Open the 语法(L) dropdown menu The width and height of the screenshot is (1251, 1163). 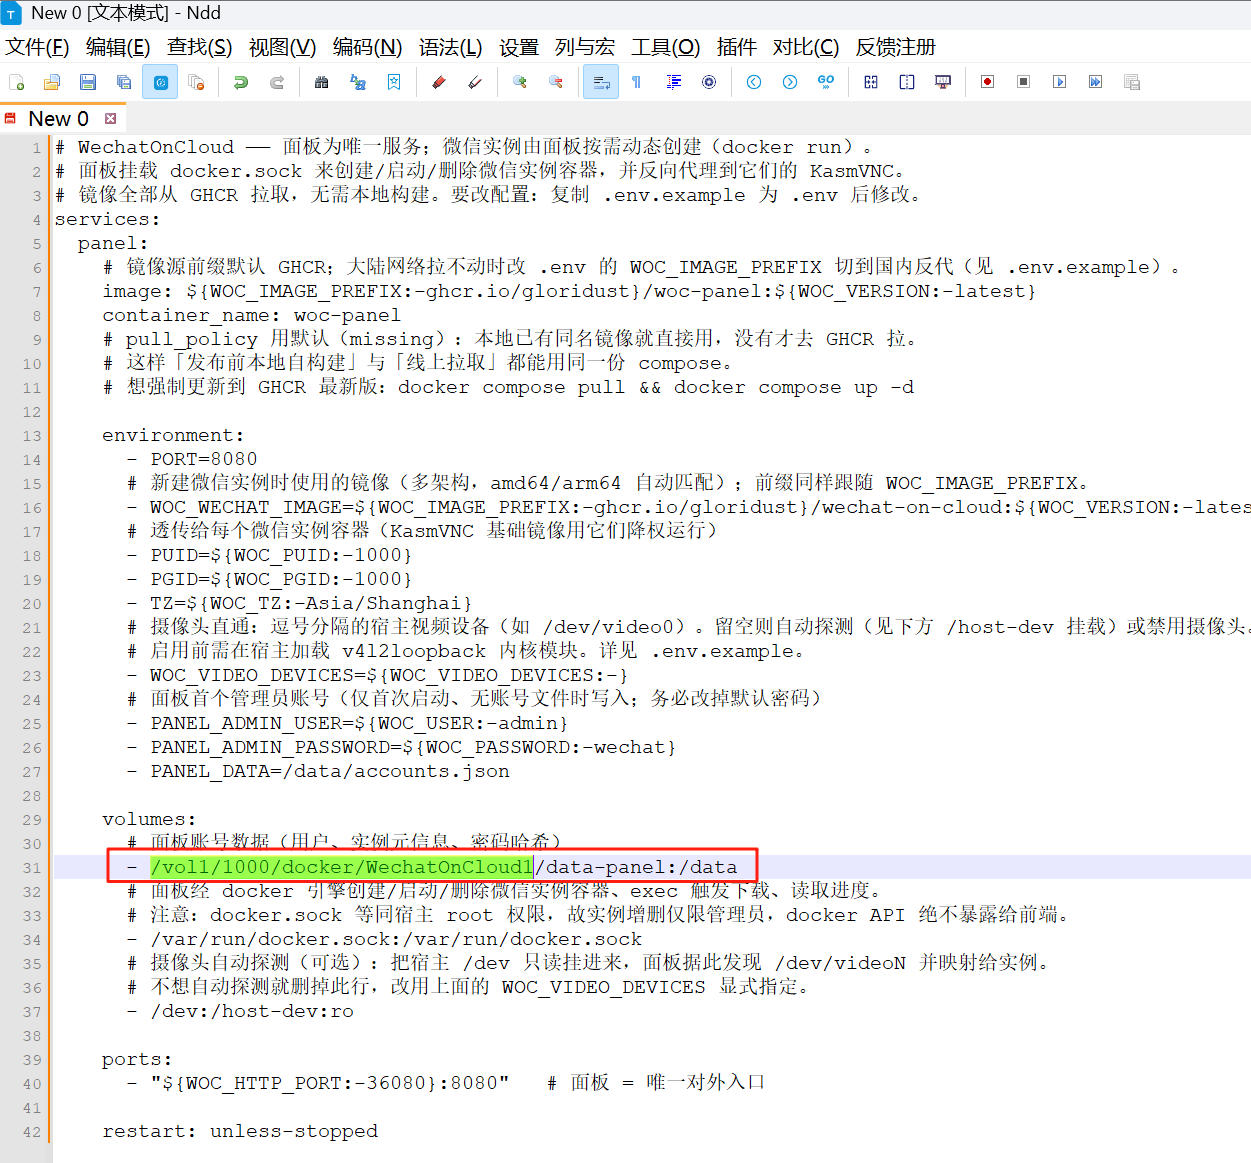[x=450, y=47]
